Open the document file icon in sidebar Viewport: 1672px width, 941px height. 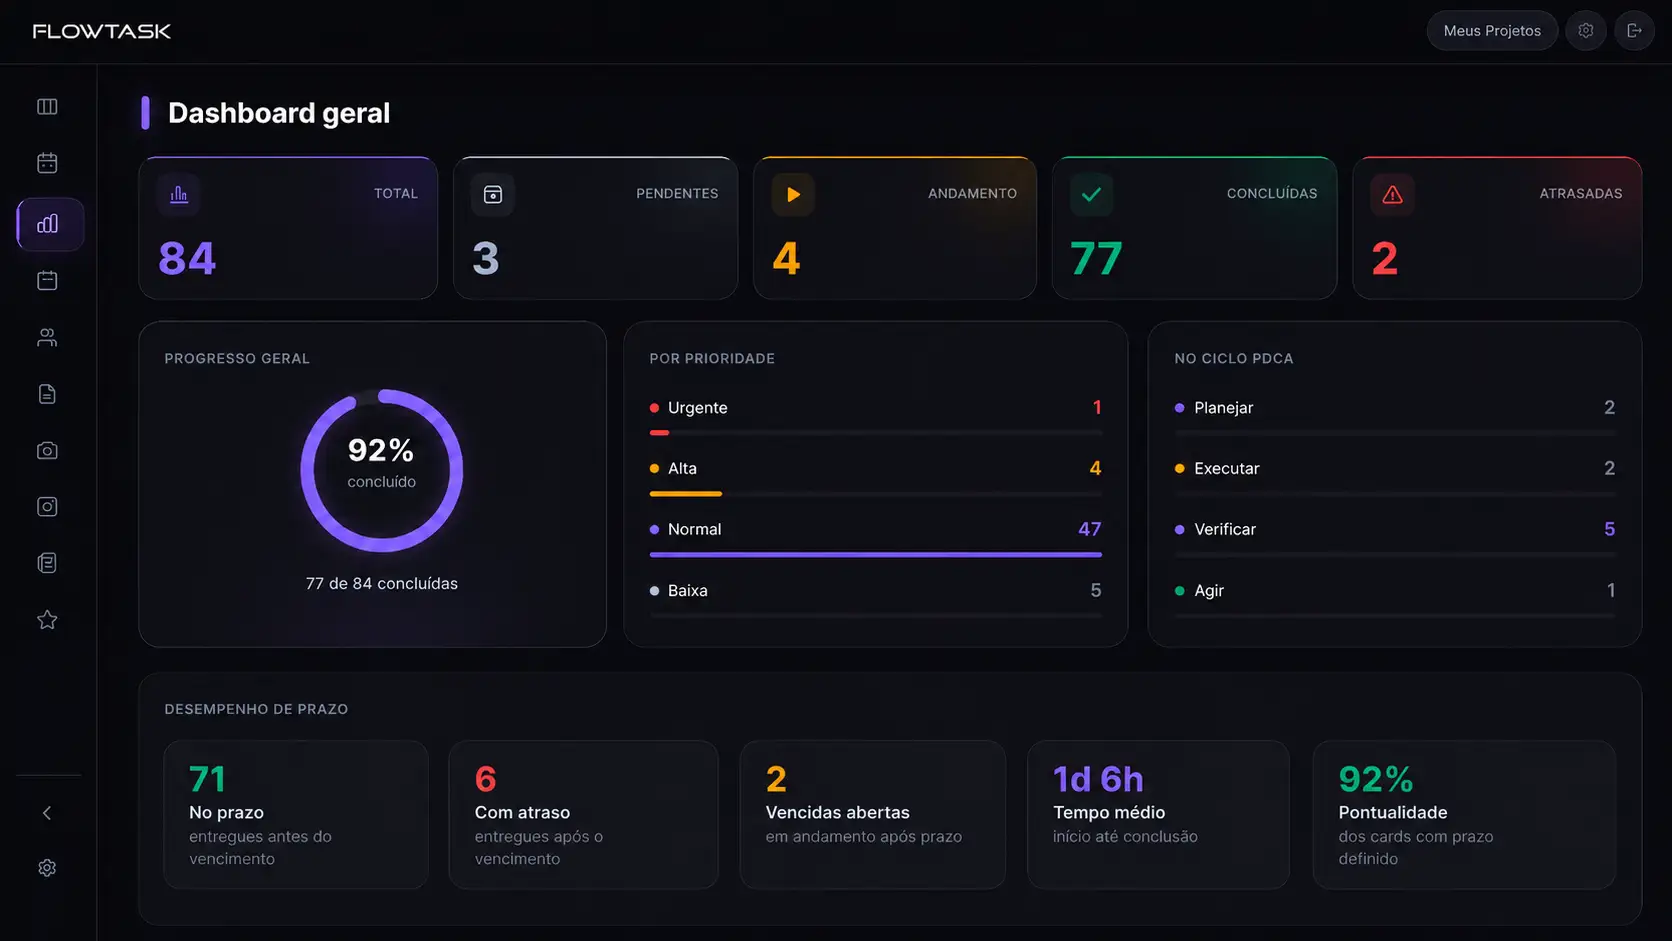point(47,394)
